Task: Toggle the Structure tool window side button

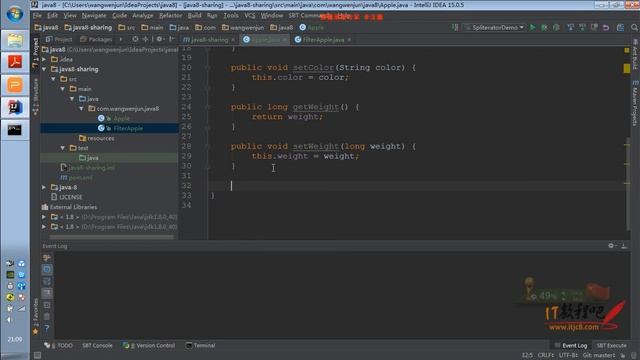Action: coord(36,97)
